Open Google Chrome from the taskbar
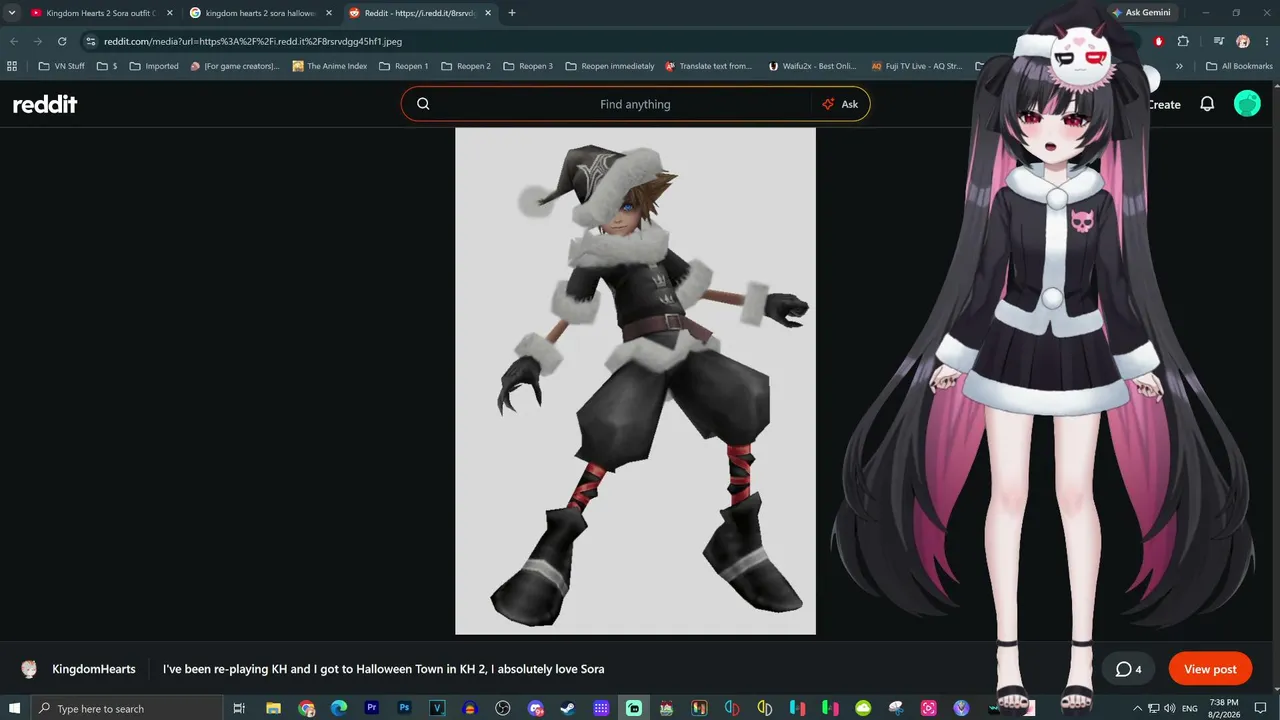 306,708
